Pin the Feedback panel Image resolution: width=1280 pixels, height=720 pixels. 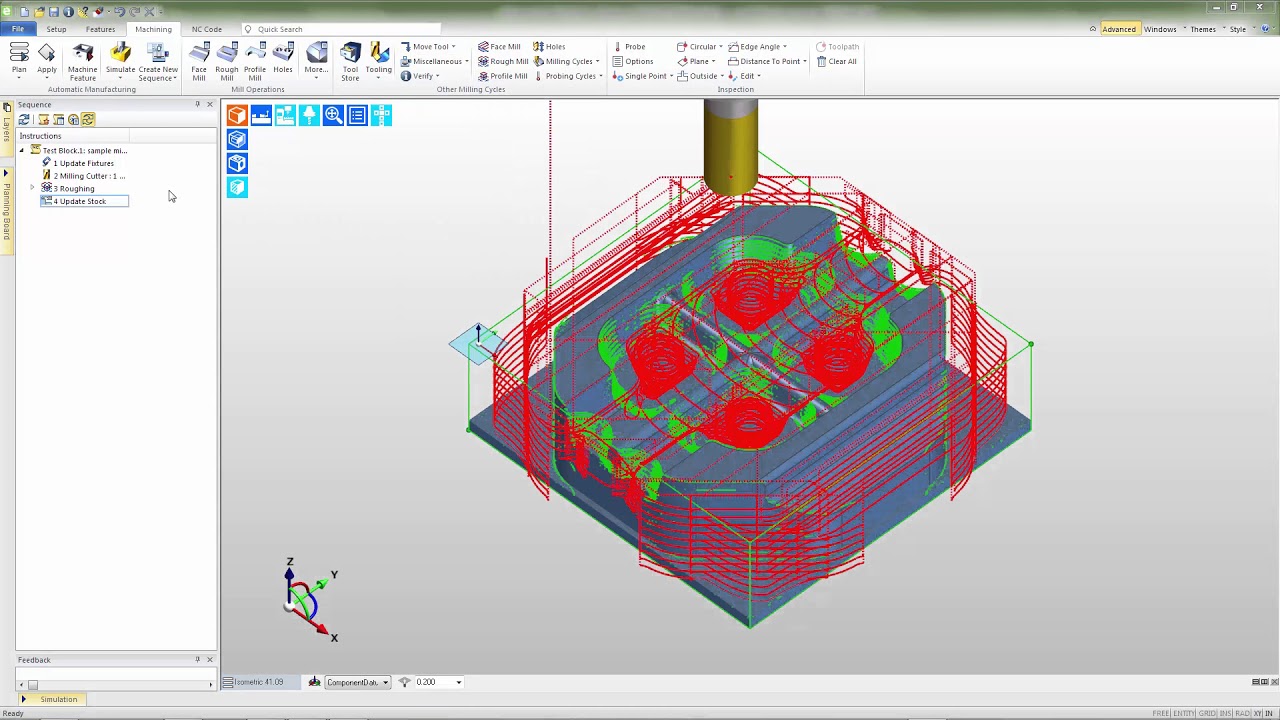[197, 660]
